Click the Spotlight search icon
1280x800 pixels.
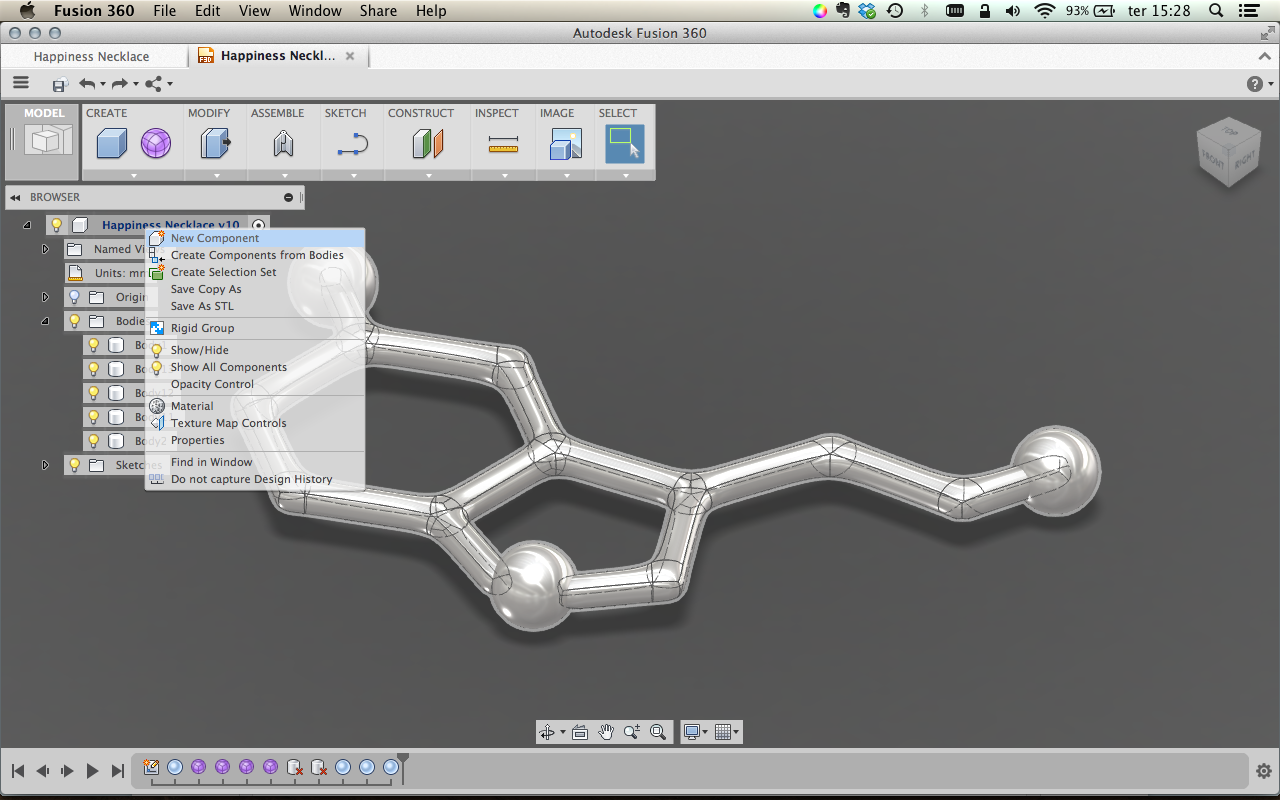(x=1216, y=11)
